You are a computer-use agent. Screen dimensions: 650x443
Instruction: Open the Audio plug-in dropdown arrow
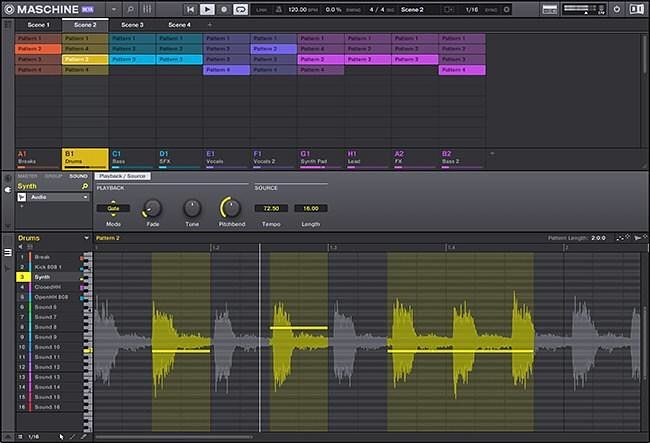coord(85,197)
